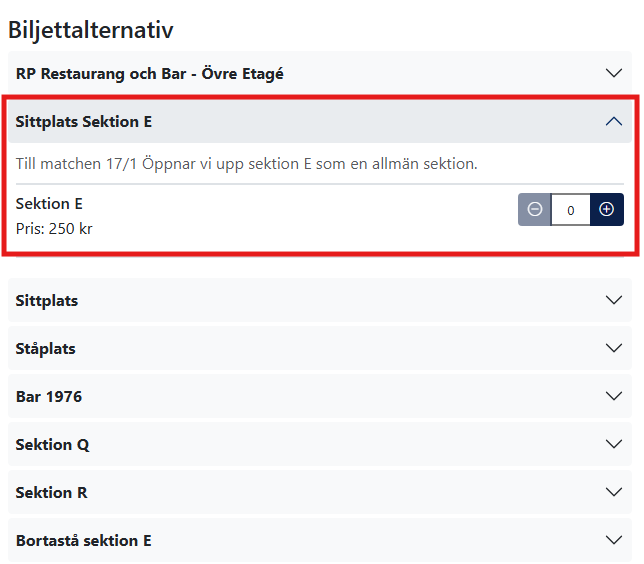The width and height of the screenshot is (644, 564).
Task: Expand the Sittplats section chevron
Action: pos(614,300)
